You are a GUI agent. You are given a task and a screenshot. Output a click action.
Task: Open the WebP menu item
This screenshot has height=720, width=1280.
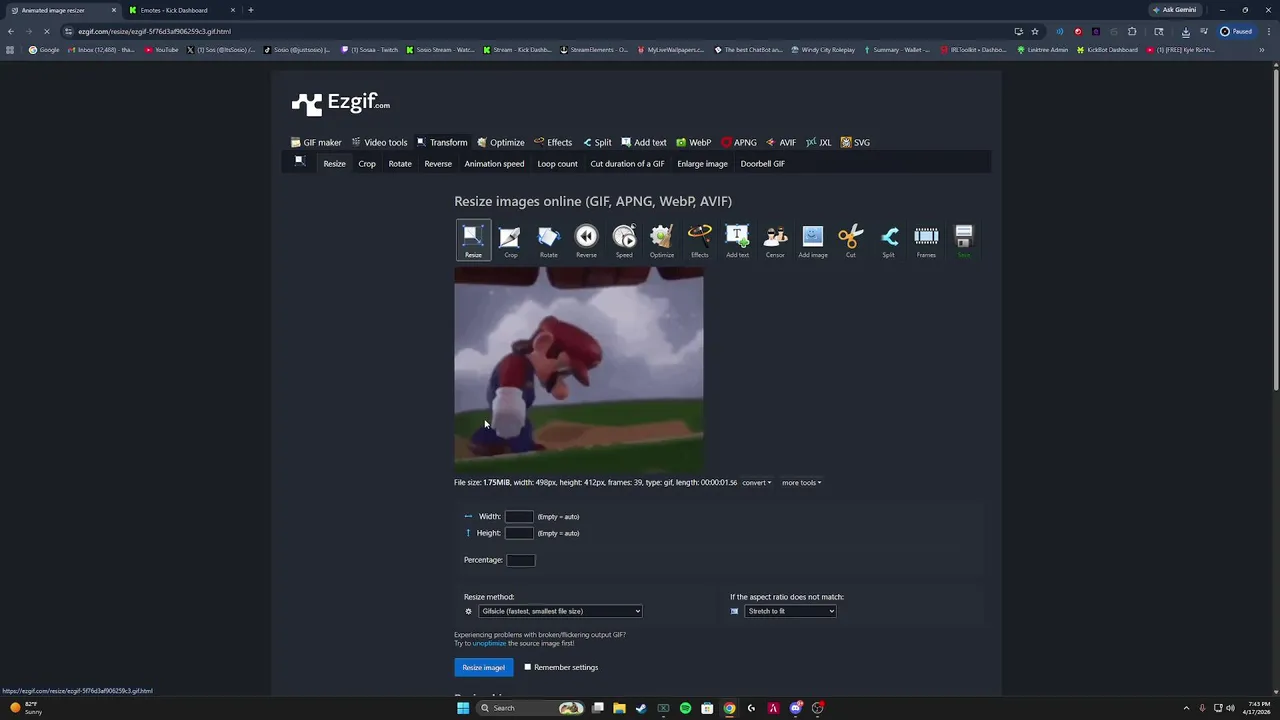pos(693,142)
